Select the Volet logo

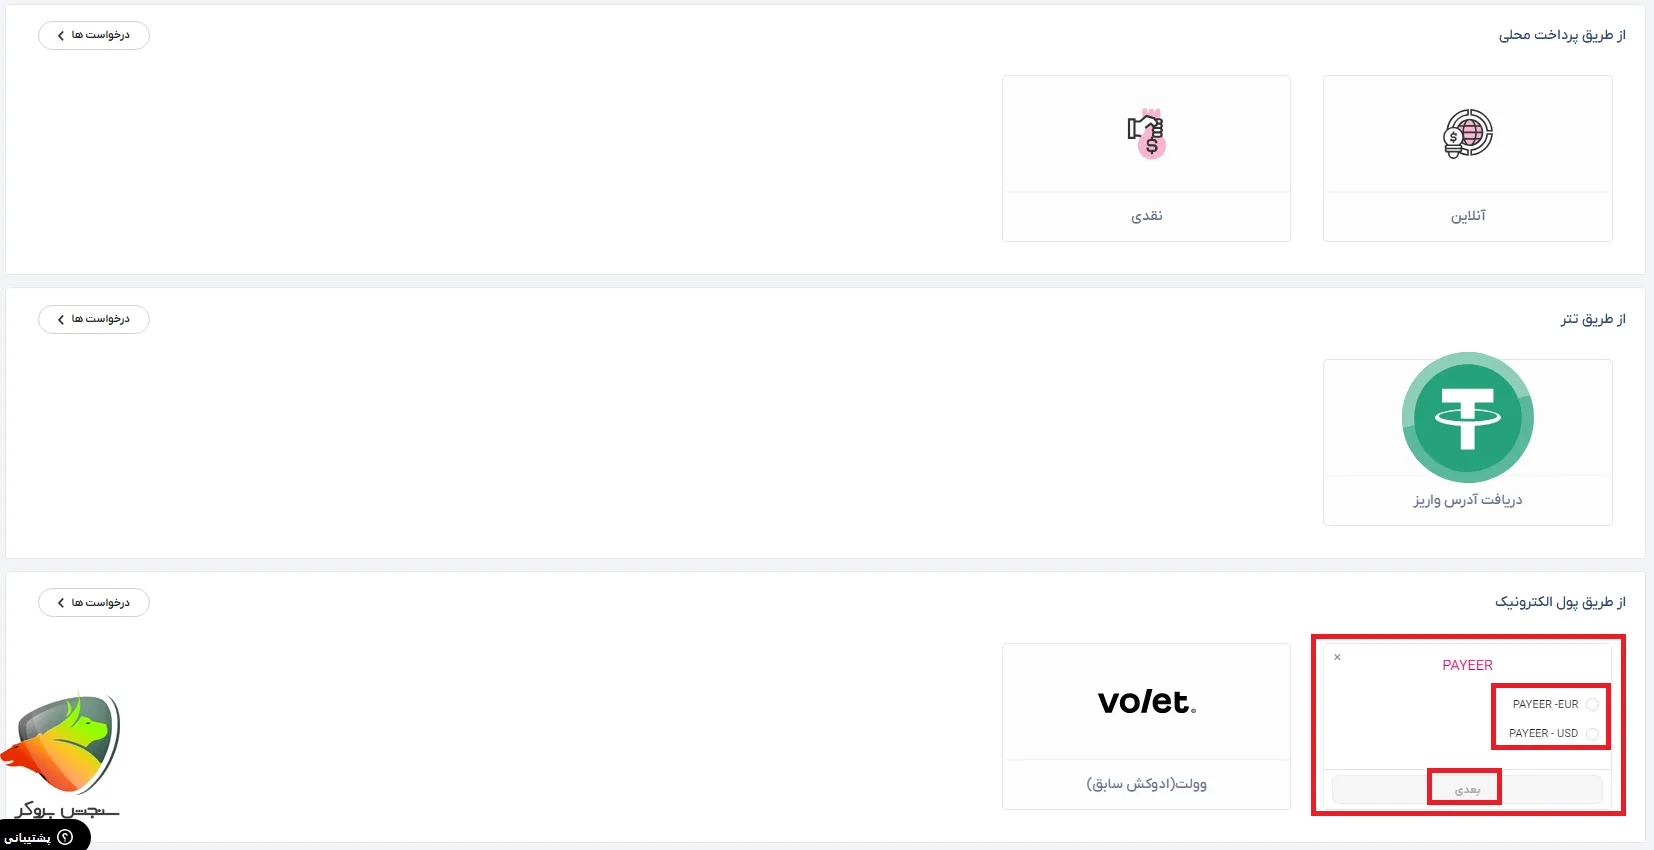tap(1146, 702)
